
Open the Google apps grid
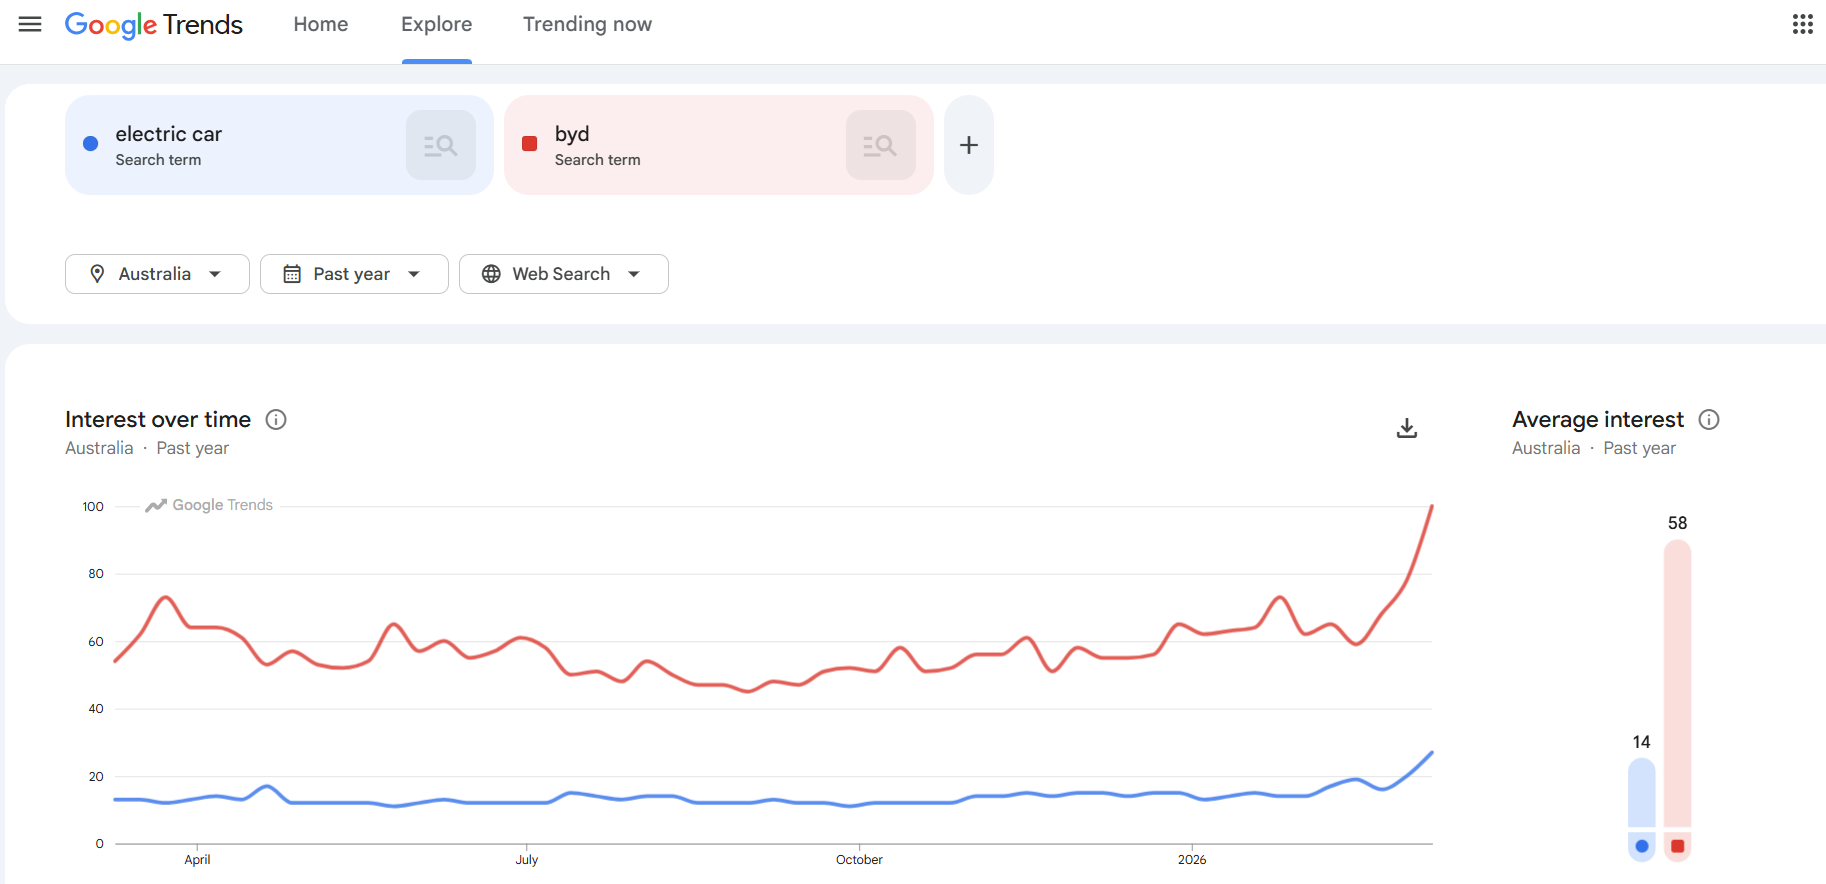tap(1802, 24)
